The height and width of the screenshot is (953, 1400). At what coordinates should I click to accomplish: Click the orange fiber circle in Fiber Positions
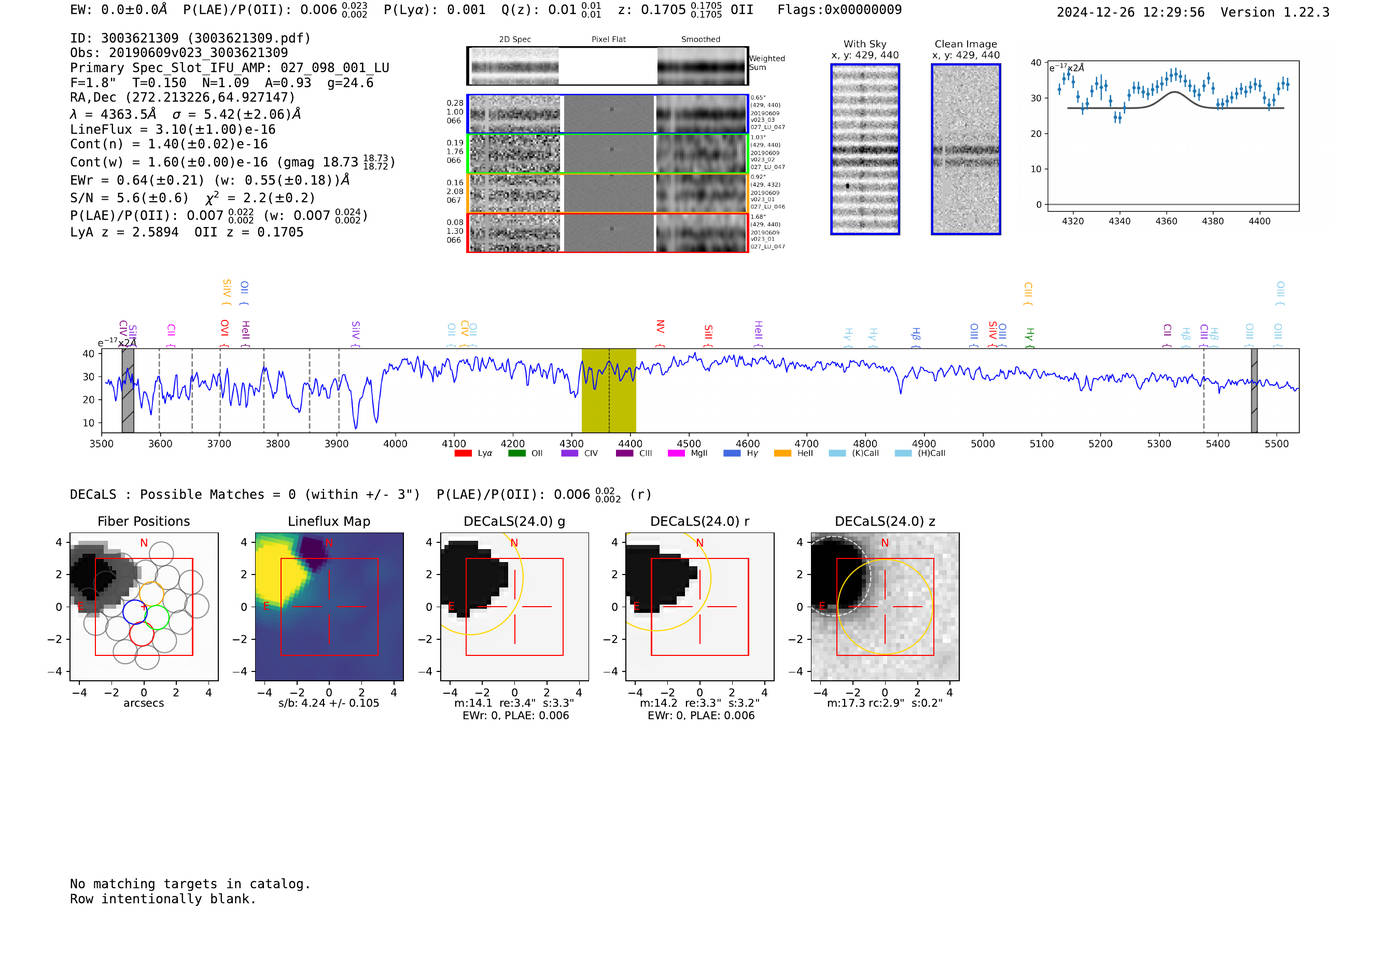(x=150, y=594)
